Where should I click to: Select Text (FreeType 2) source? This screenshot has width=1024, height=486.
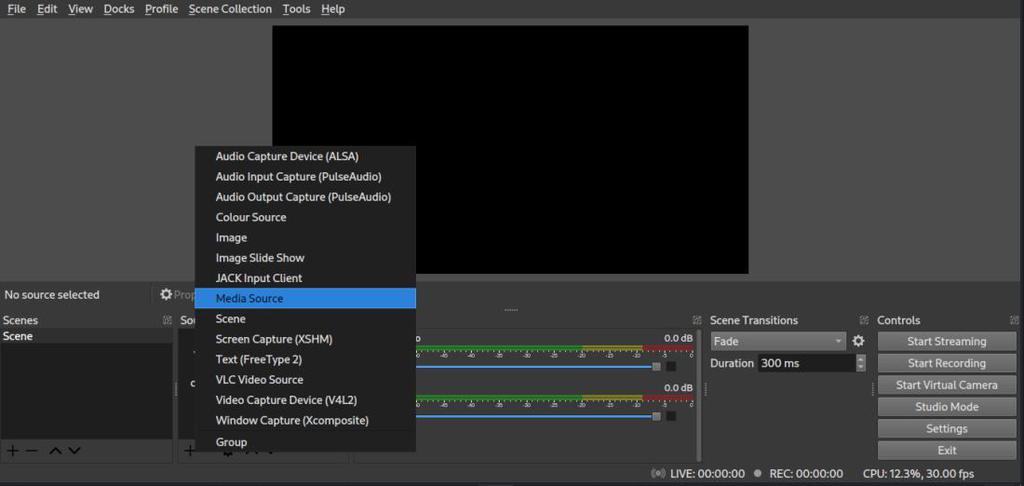[x=306, y=359]
